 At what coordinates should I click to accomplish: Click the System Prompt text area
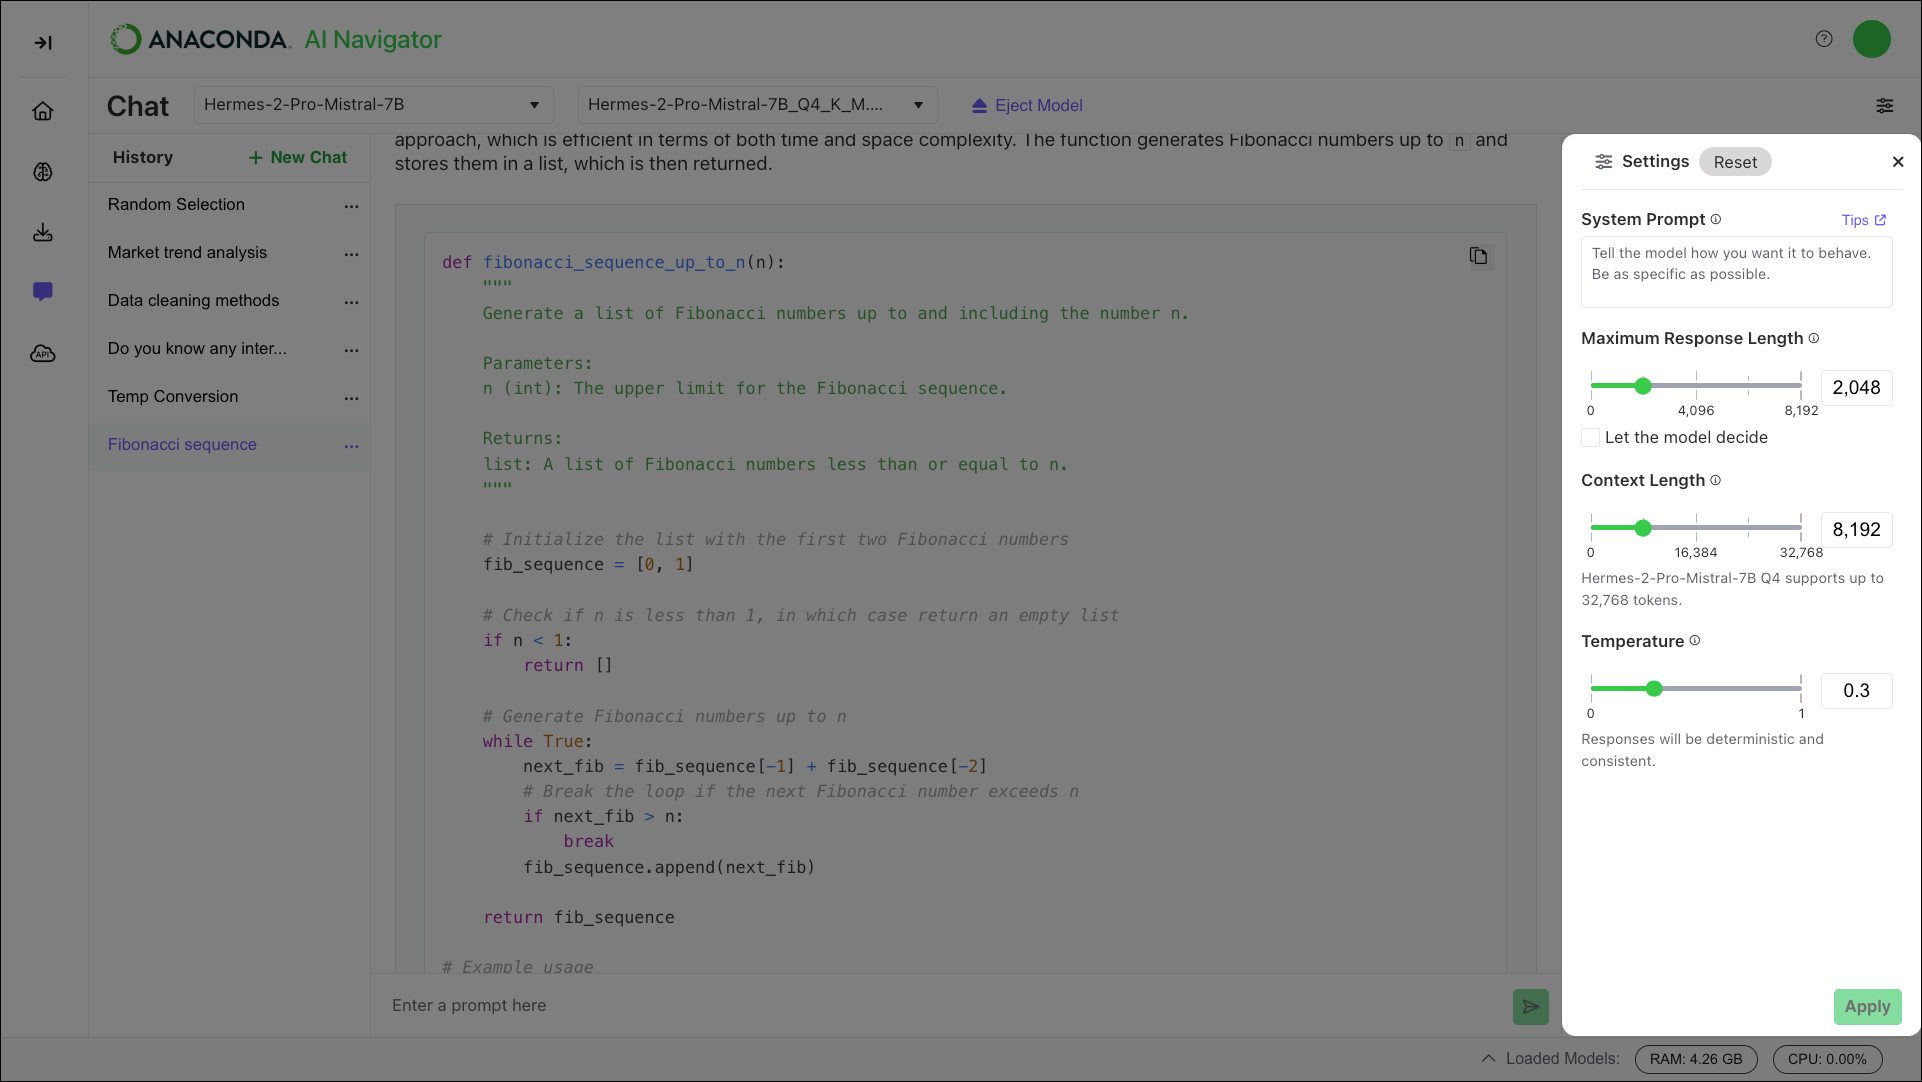point(1736,272)
